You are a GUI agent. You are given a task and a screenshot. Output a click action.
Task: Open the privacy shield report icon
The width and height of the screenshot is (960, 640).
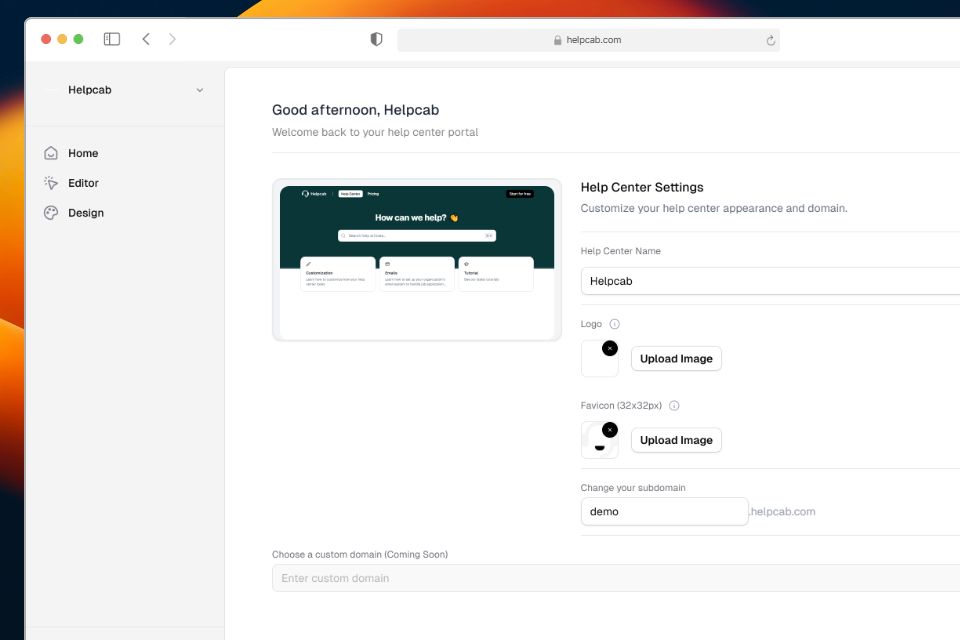pos(376,39)
